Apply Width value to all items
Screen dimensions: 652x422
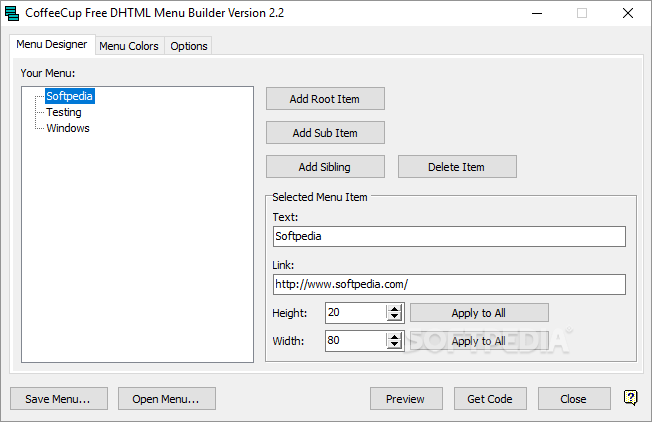click(479, 341)
